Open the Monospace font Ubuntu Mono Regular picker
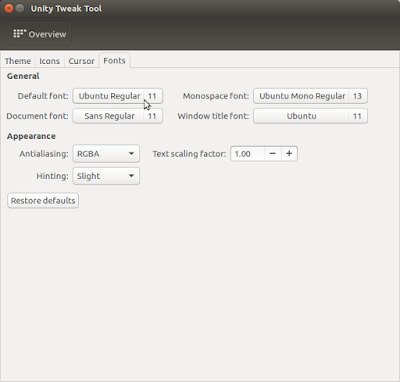 click(310, 96)
